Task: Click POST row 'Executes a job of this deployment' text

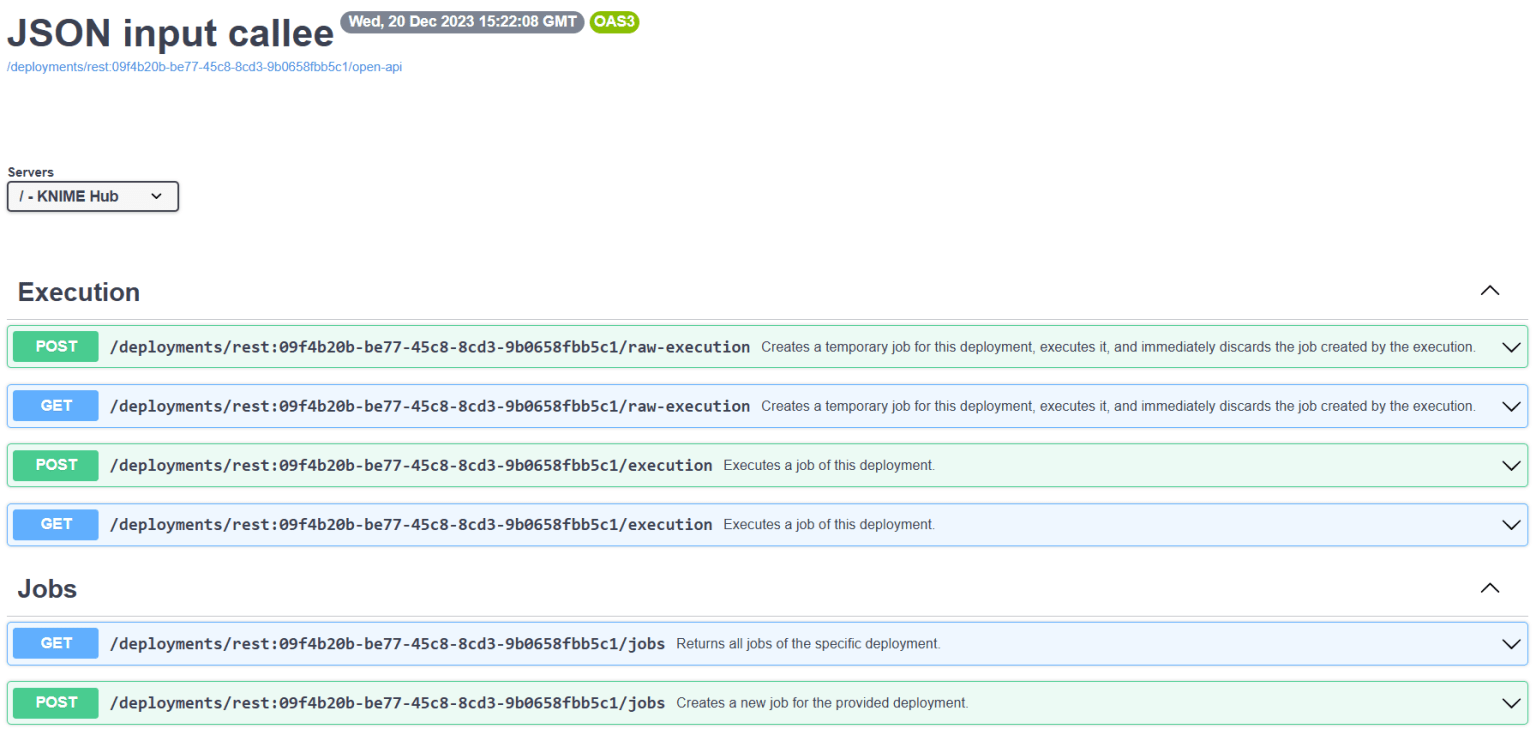Action: tap(829, 465)
